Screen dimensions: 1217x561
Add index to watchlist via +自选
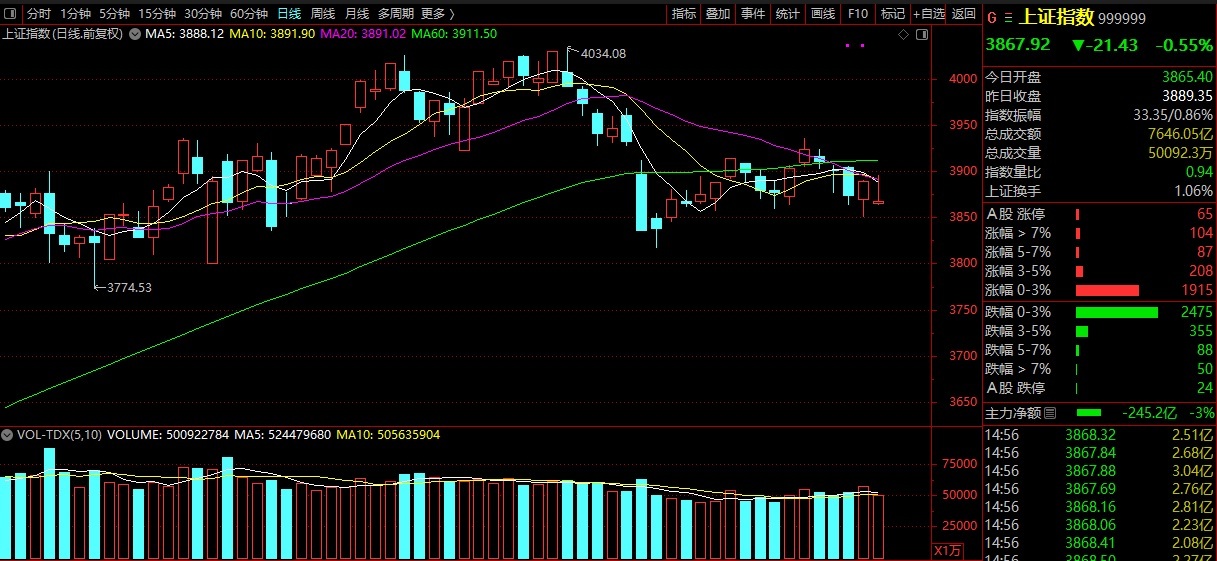tap(927, 14)
